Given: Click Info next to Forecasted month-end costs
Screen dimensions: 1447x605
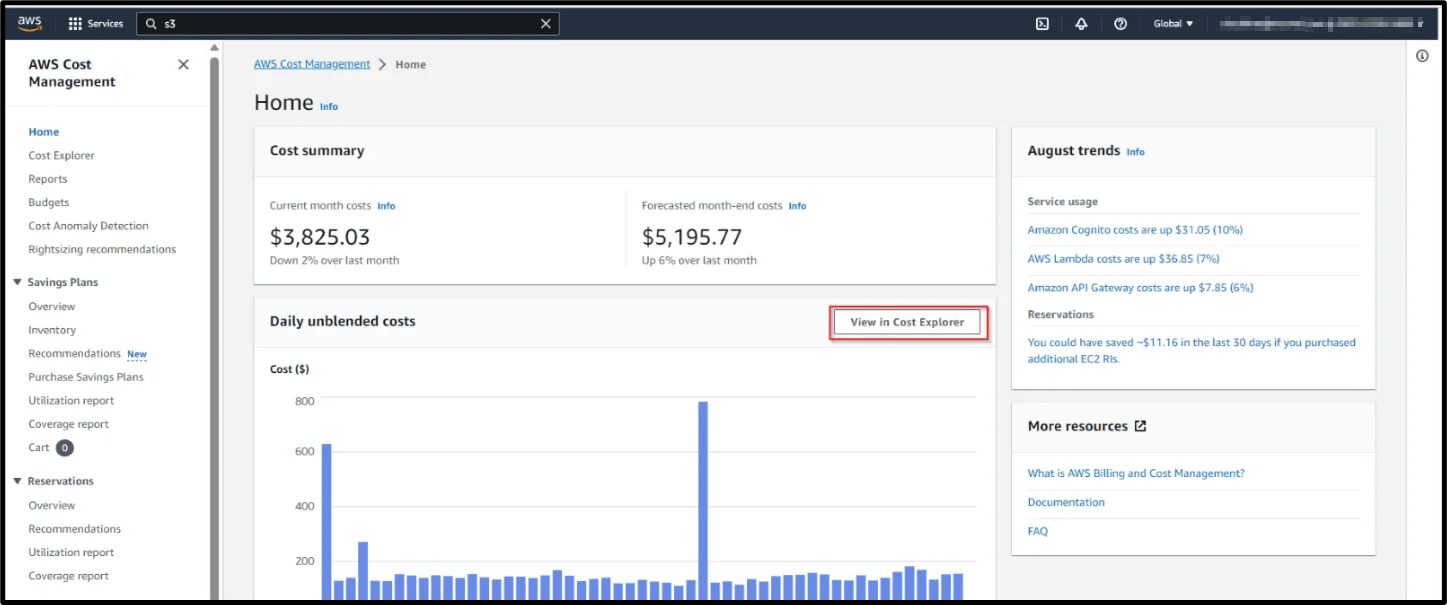Looking at the screenshot, I should pos(797,205).
